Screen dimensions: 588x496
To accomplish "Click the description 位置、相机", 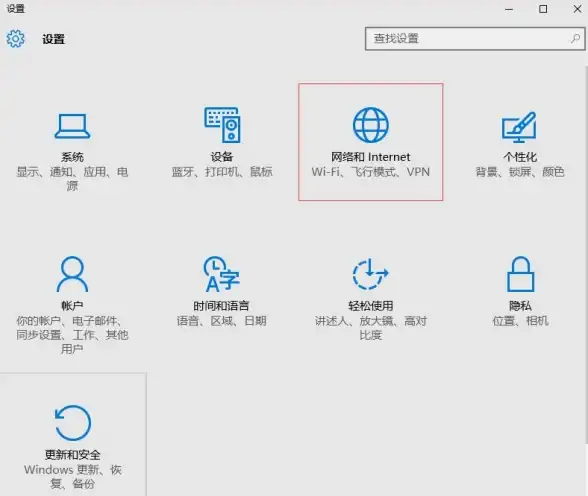I will (x=520, y=321).
